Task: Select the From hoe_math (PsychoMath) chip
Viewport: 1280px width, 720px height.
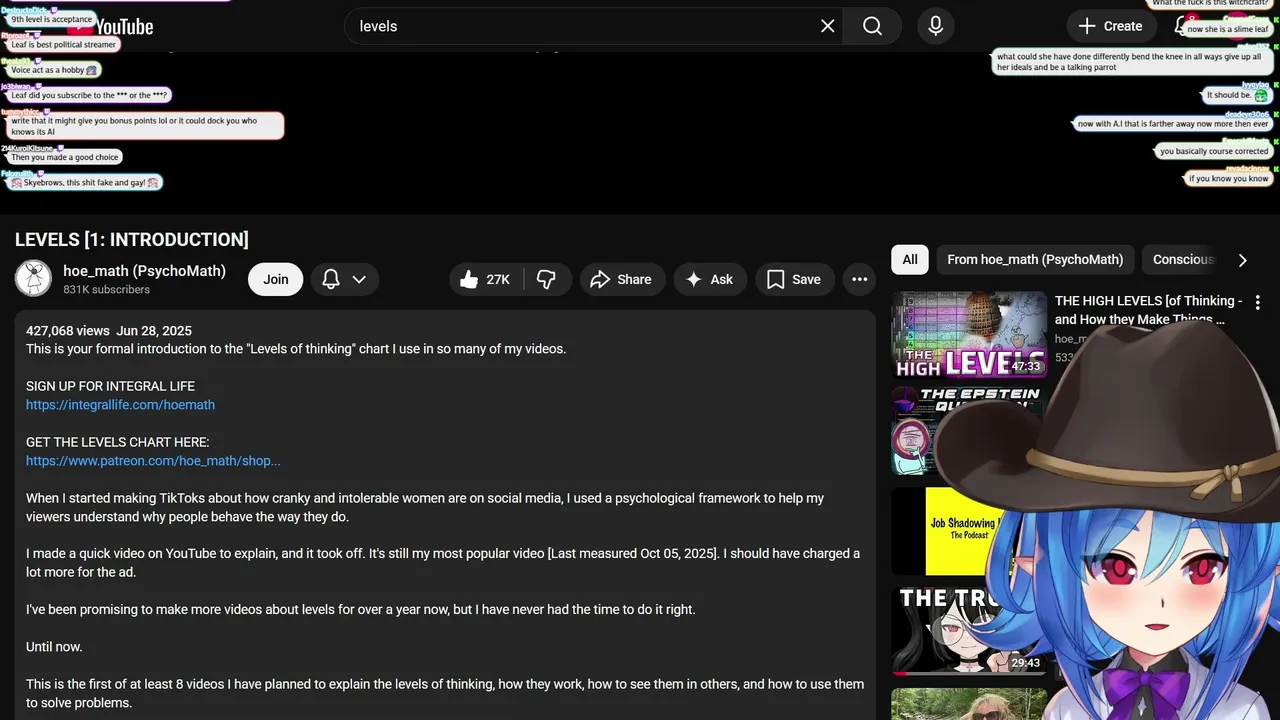Action: tap(1035, 260)
